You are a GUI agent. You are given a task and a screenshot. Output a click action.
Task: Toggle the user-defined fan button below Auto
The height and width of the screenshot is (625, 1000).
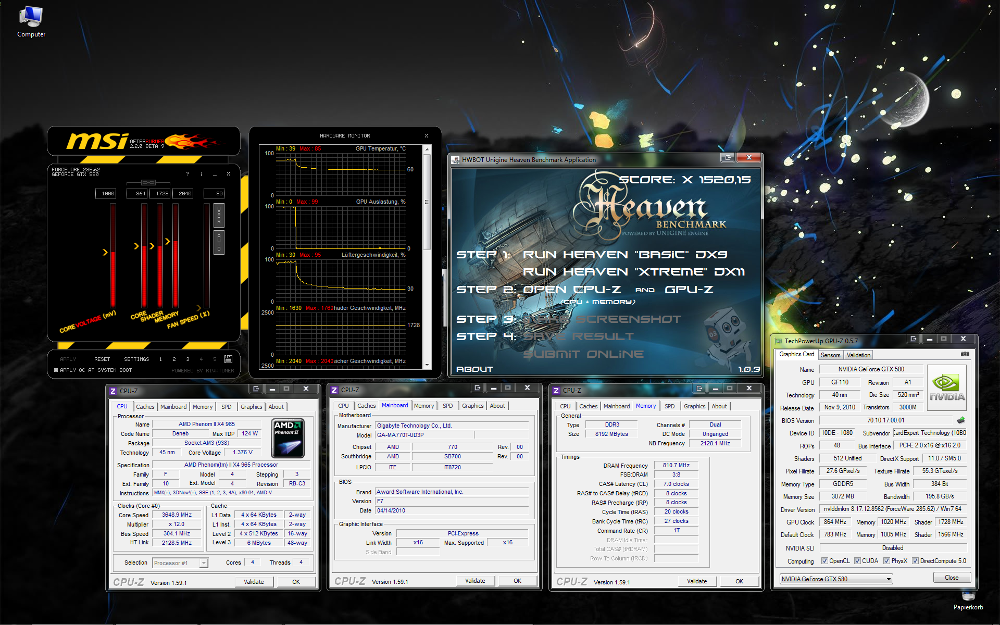(x=219, y=242)
